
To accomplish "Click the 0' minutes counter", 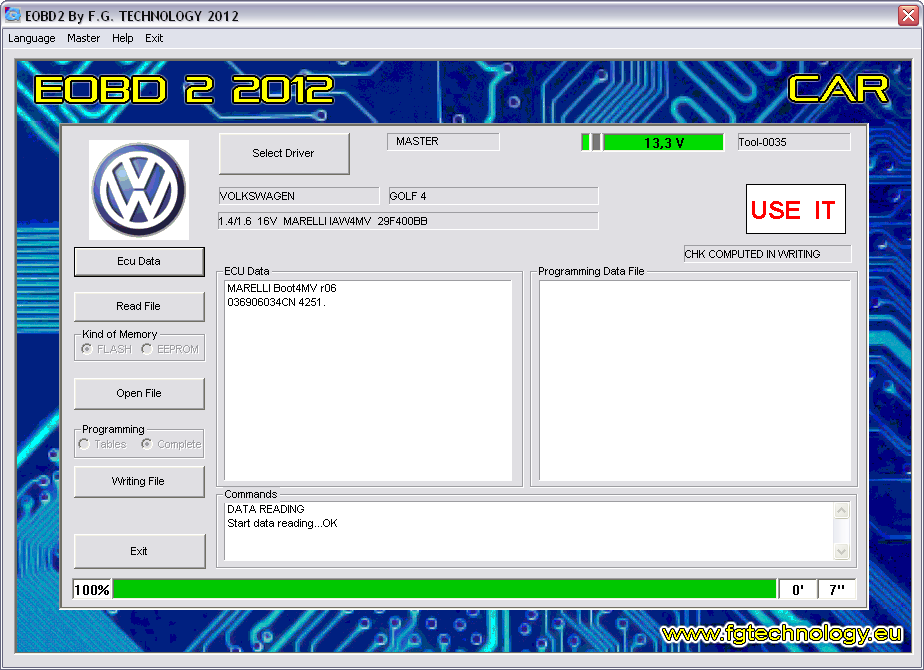I will point(798,590).
